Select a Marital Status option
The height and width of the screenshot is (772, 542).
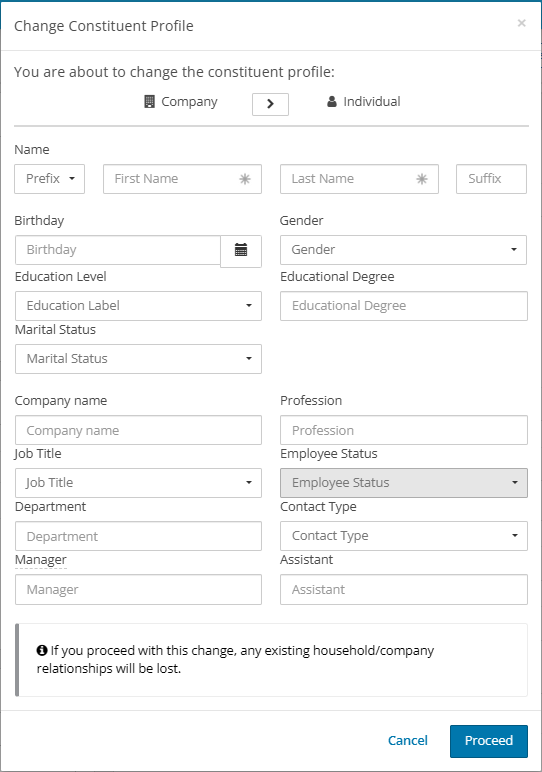tap(138, 359)
